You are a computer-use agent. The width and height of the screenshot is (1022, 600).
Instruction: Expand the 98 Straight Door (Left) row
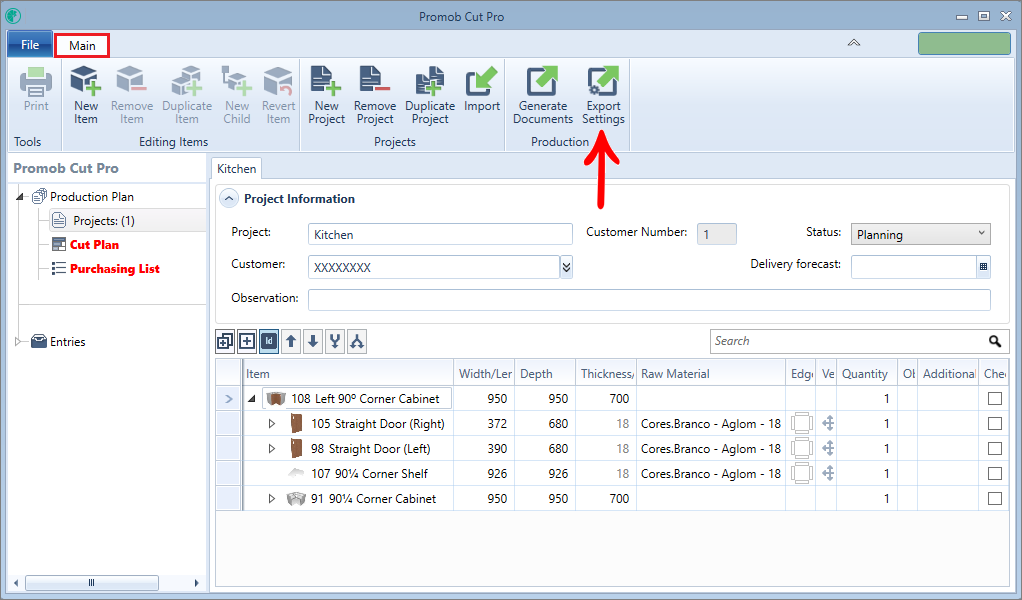pyautogui.click(x=272, y=448)
